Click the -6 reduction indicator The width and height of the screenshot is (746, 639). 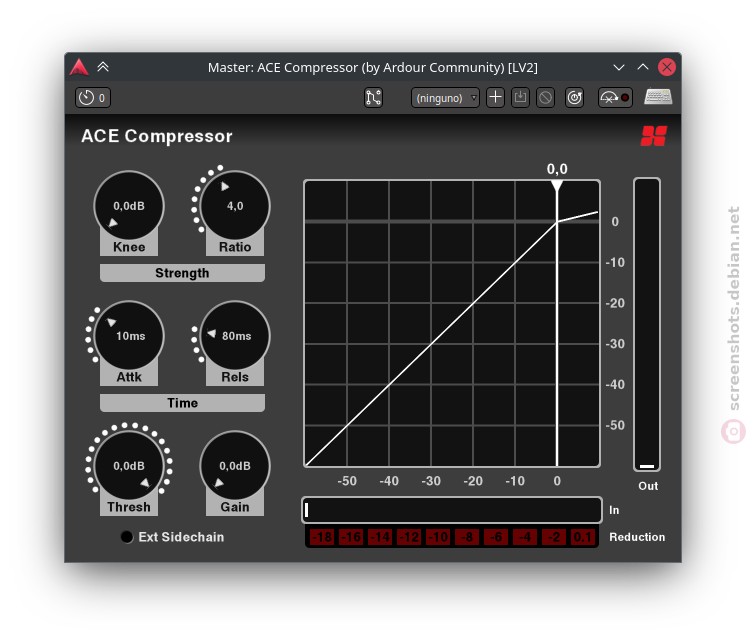click(496, 537)
